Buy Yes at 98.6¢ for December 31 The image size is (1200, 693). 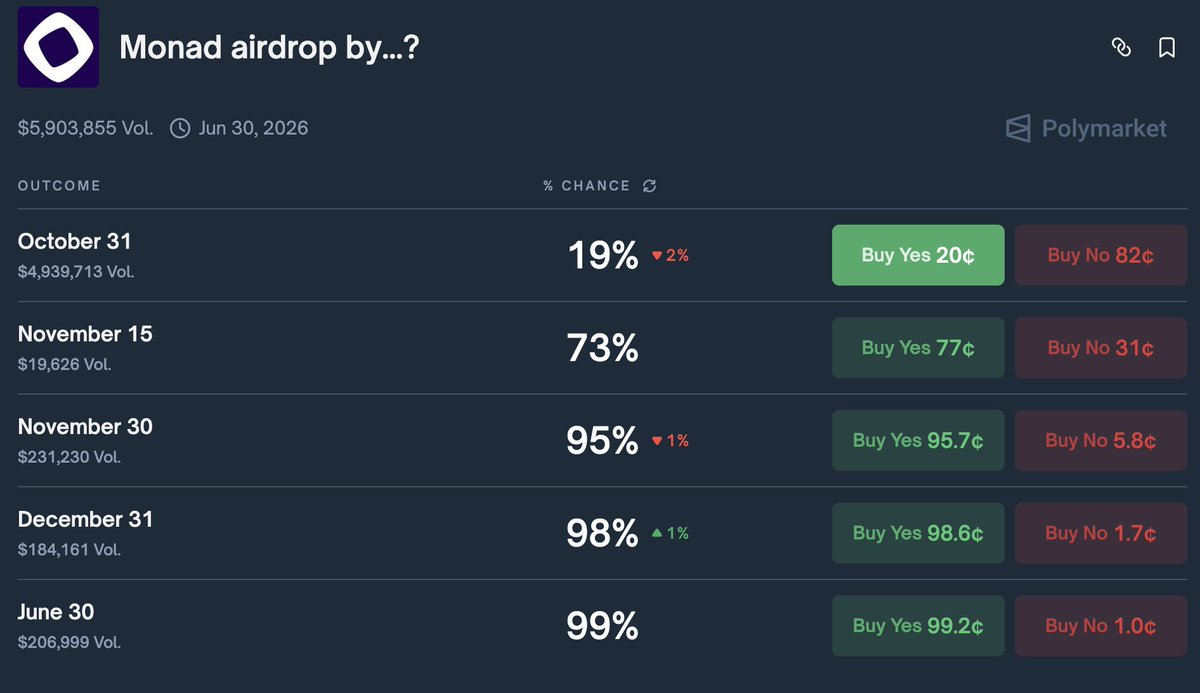pos(918,533)
